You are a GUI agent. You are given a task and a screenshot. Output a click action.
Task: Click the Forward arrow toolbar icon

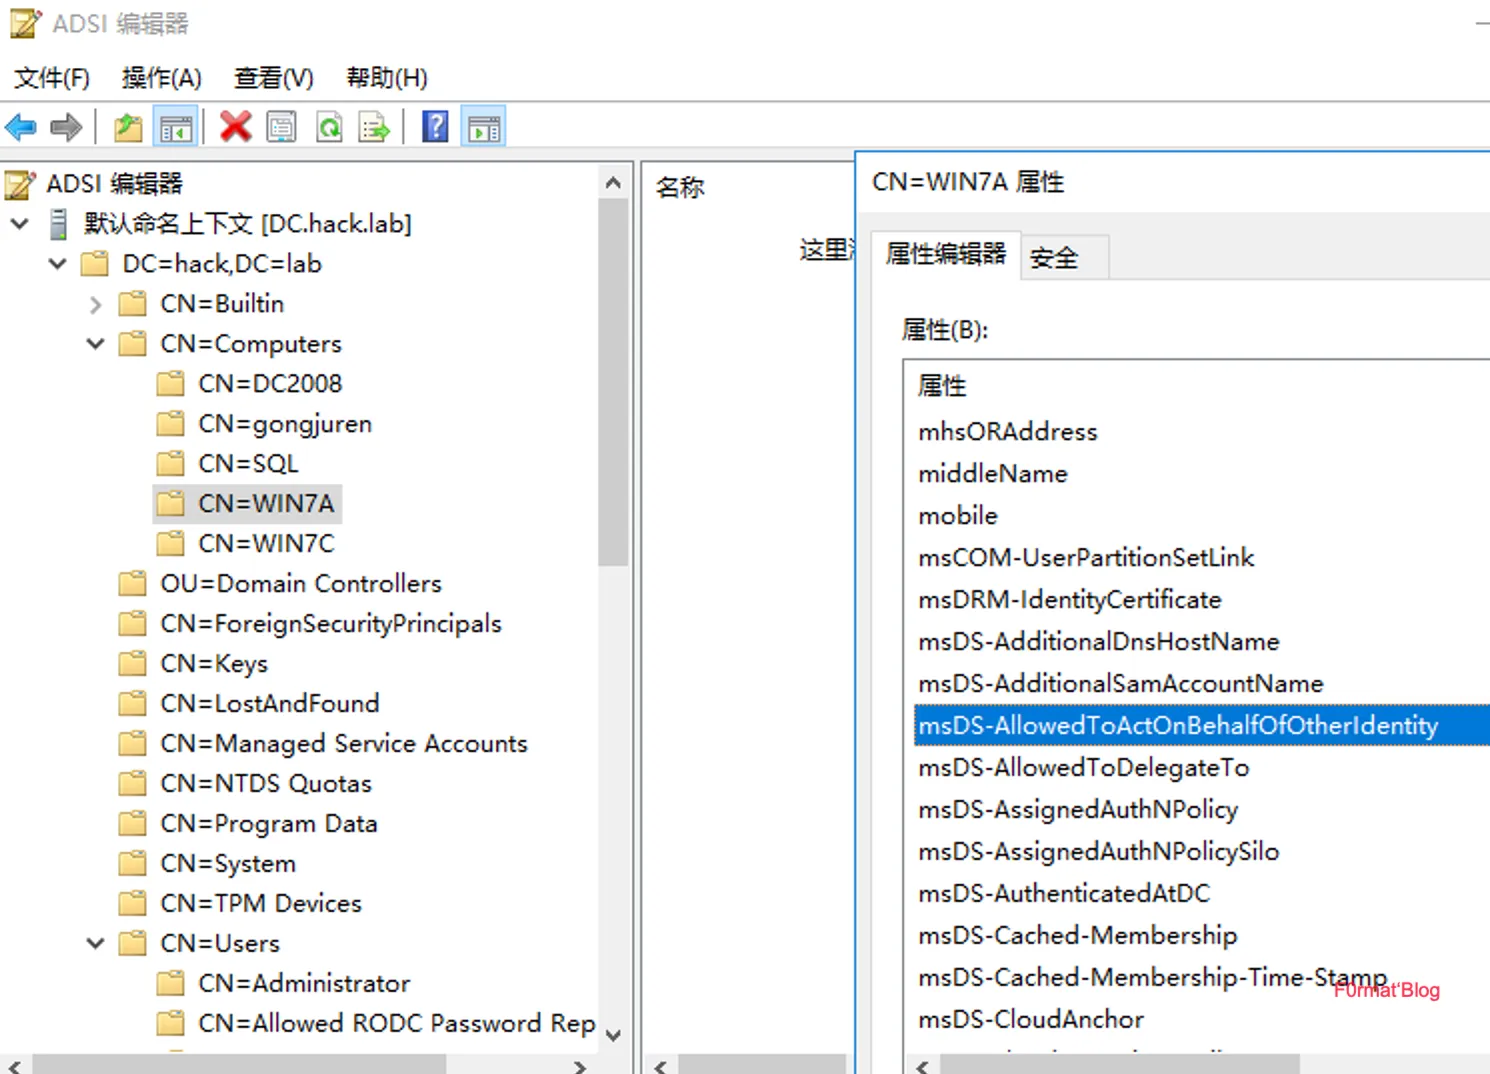tap(66, 127)
